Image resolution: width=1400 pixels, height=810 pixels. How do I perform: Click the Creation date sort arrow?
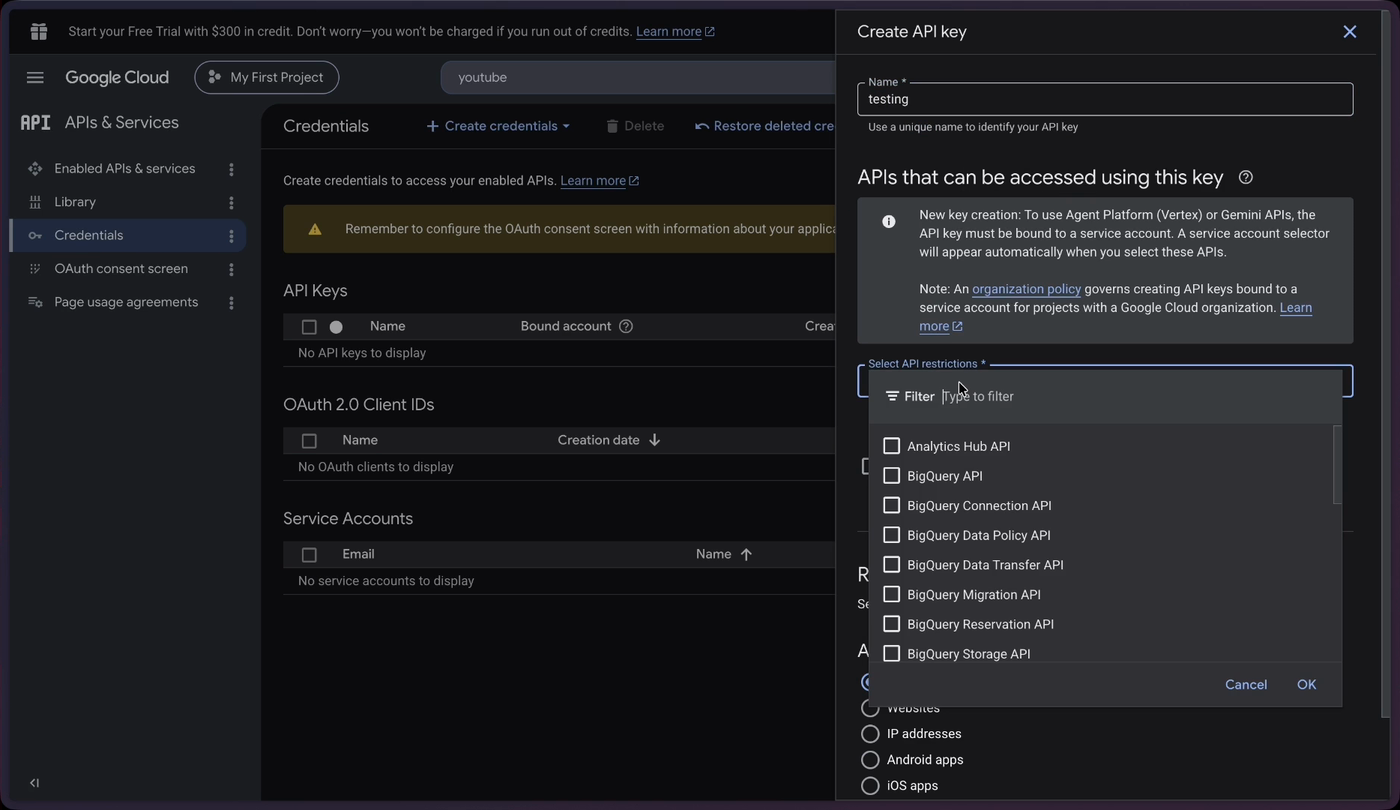click(654, 440)
